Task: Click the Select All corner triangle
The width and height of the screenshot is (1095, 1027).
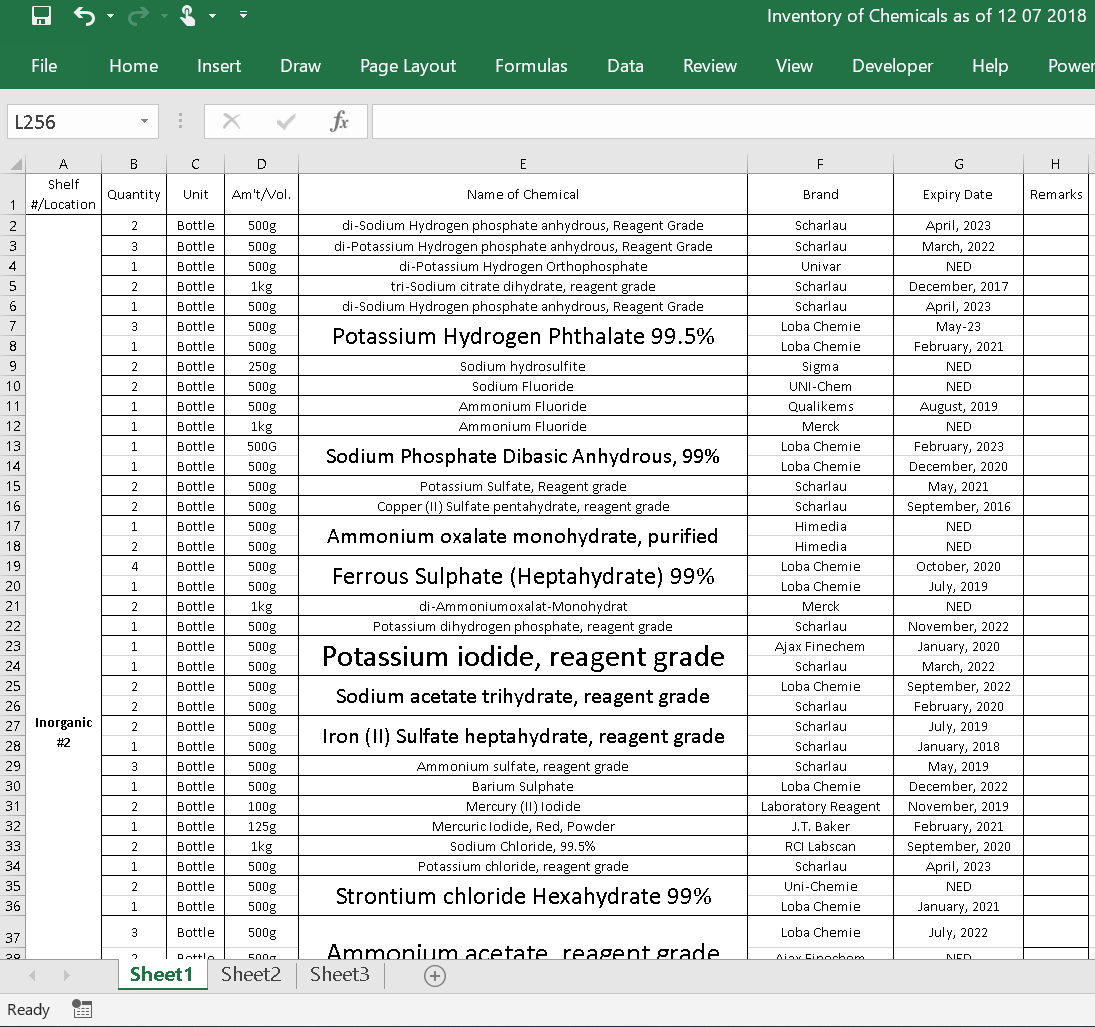Action: coord(16,165)
